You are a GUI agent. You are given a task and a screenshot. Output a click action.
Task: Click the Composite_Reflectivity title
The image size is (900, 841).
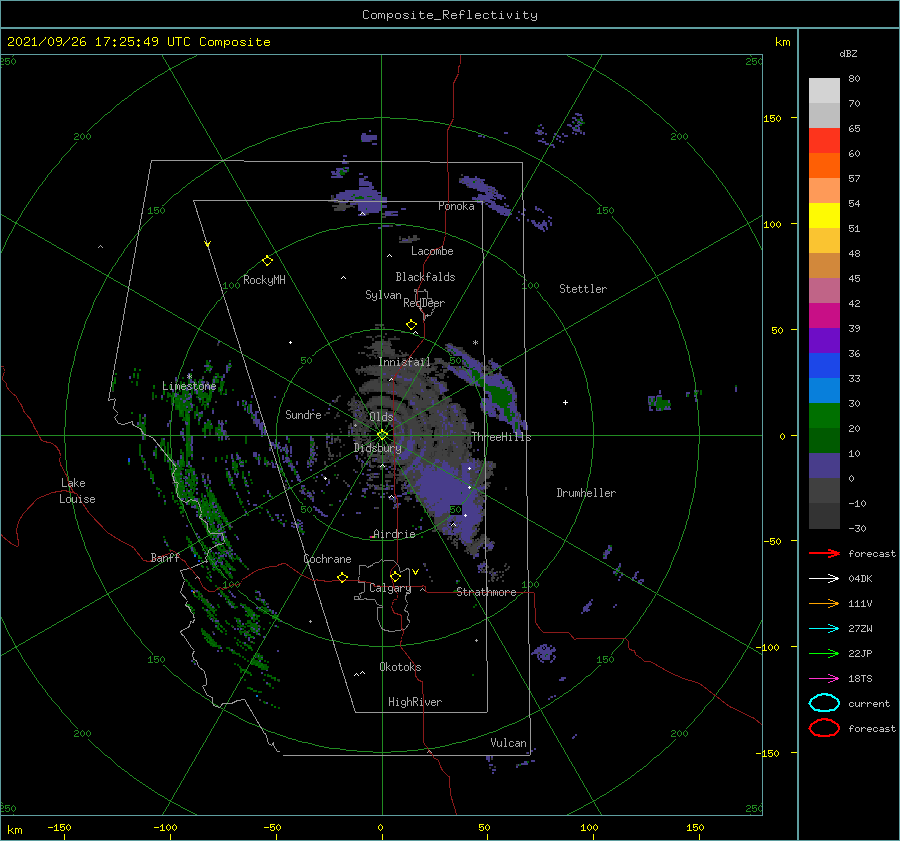450,15
